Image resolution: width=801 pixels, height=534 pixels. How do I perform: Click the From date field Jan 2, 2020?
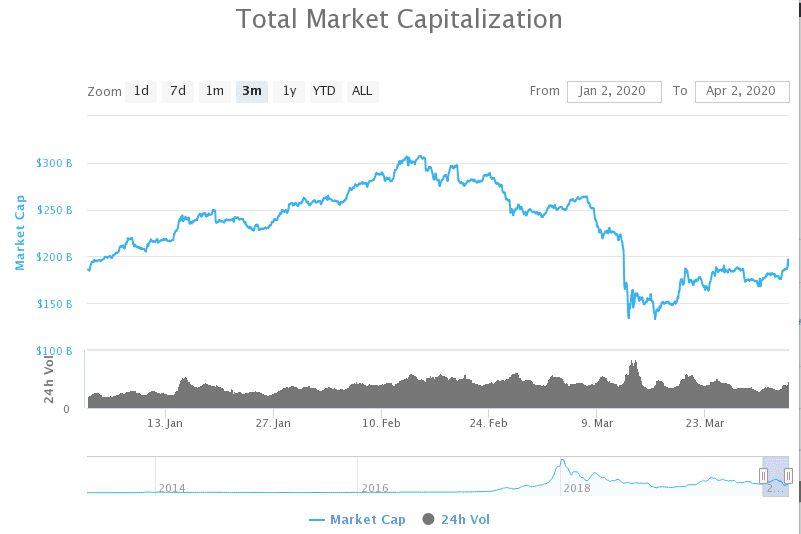(x=614, y=91)
